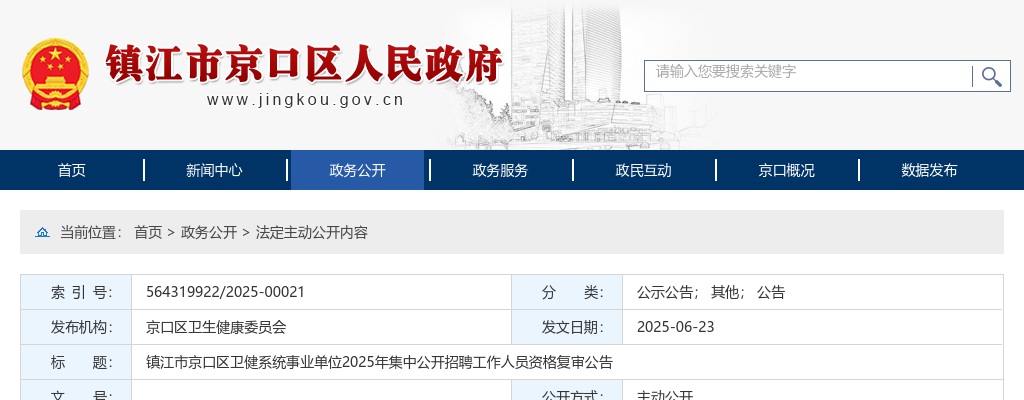Click the 政务公开 breadcrumb link

click(209, 232)
